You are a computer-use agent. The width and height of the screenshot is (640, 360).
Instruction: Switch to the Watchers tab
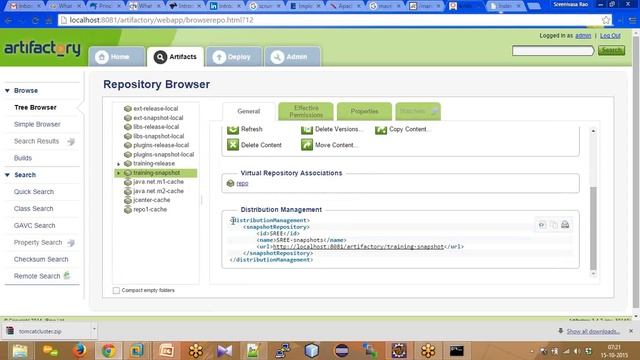[x=418, y=111]
